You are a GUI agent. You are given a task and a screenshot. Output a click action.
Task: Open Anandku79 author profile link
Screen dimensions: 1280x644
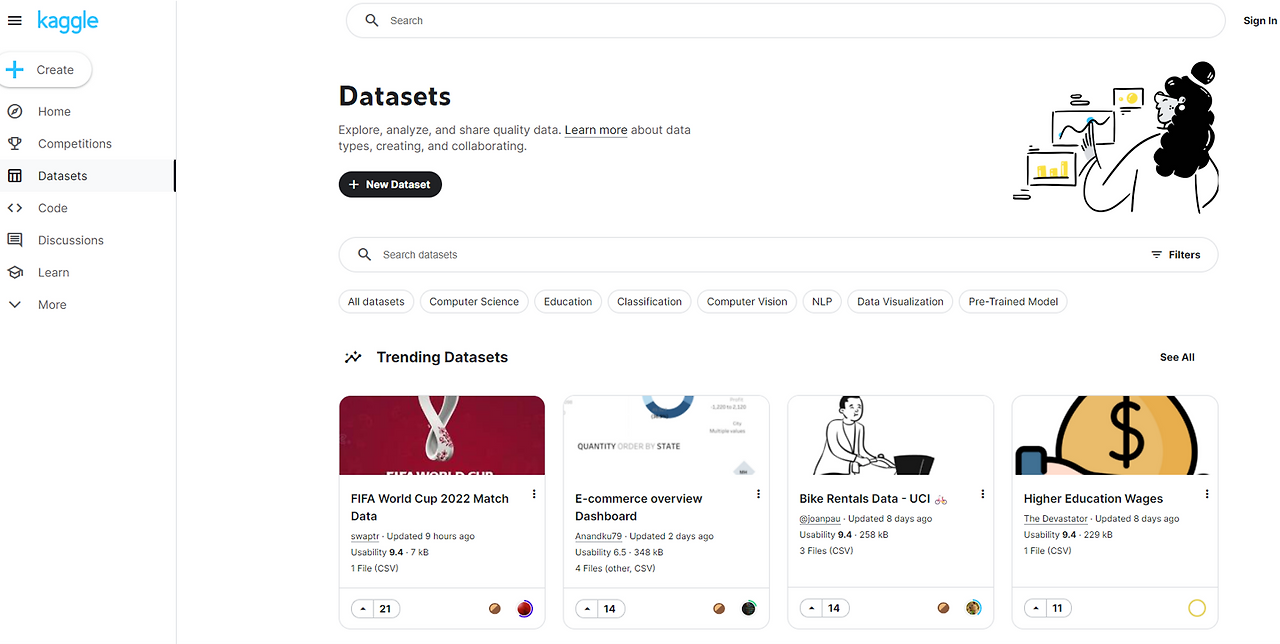pos(598,536)
